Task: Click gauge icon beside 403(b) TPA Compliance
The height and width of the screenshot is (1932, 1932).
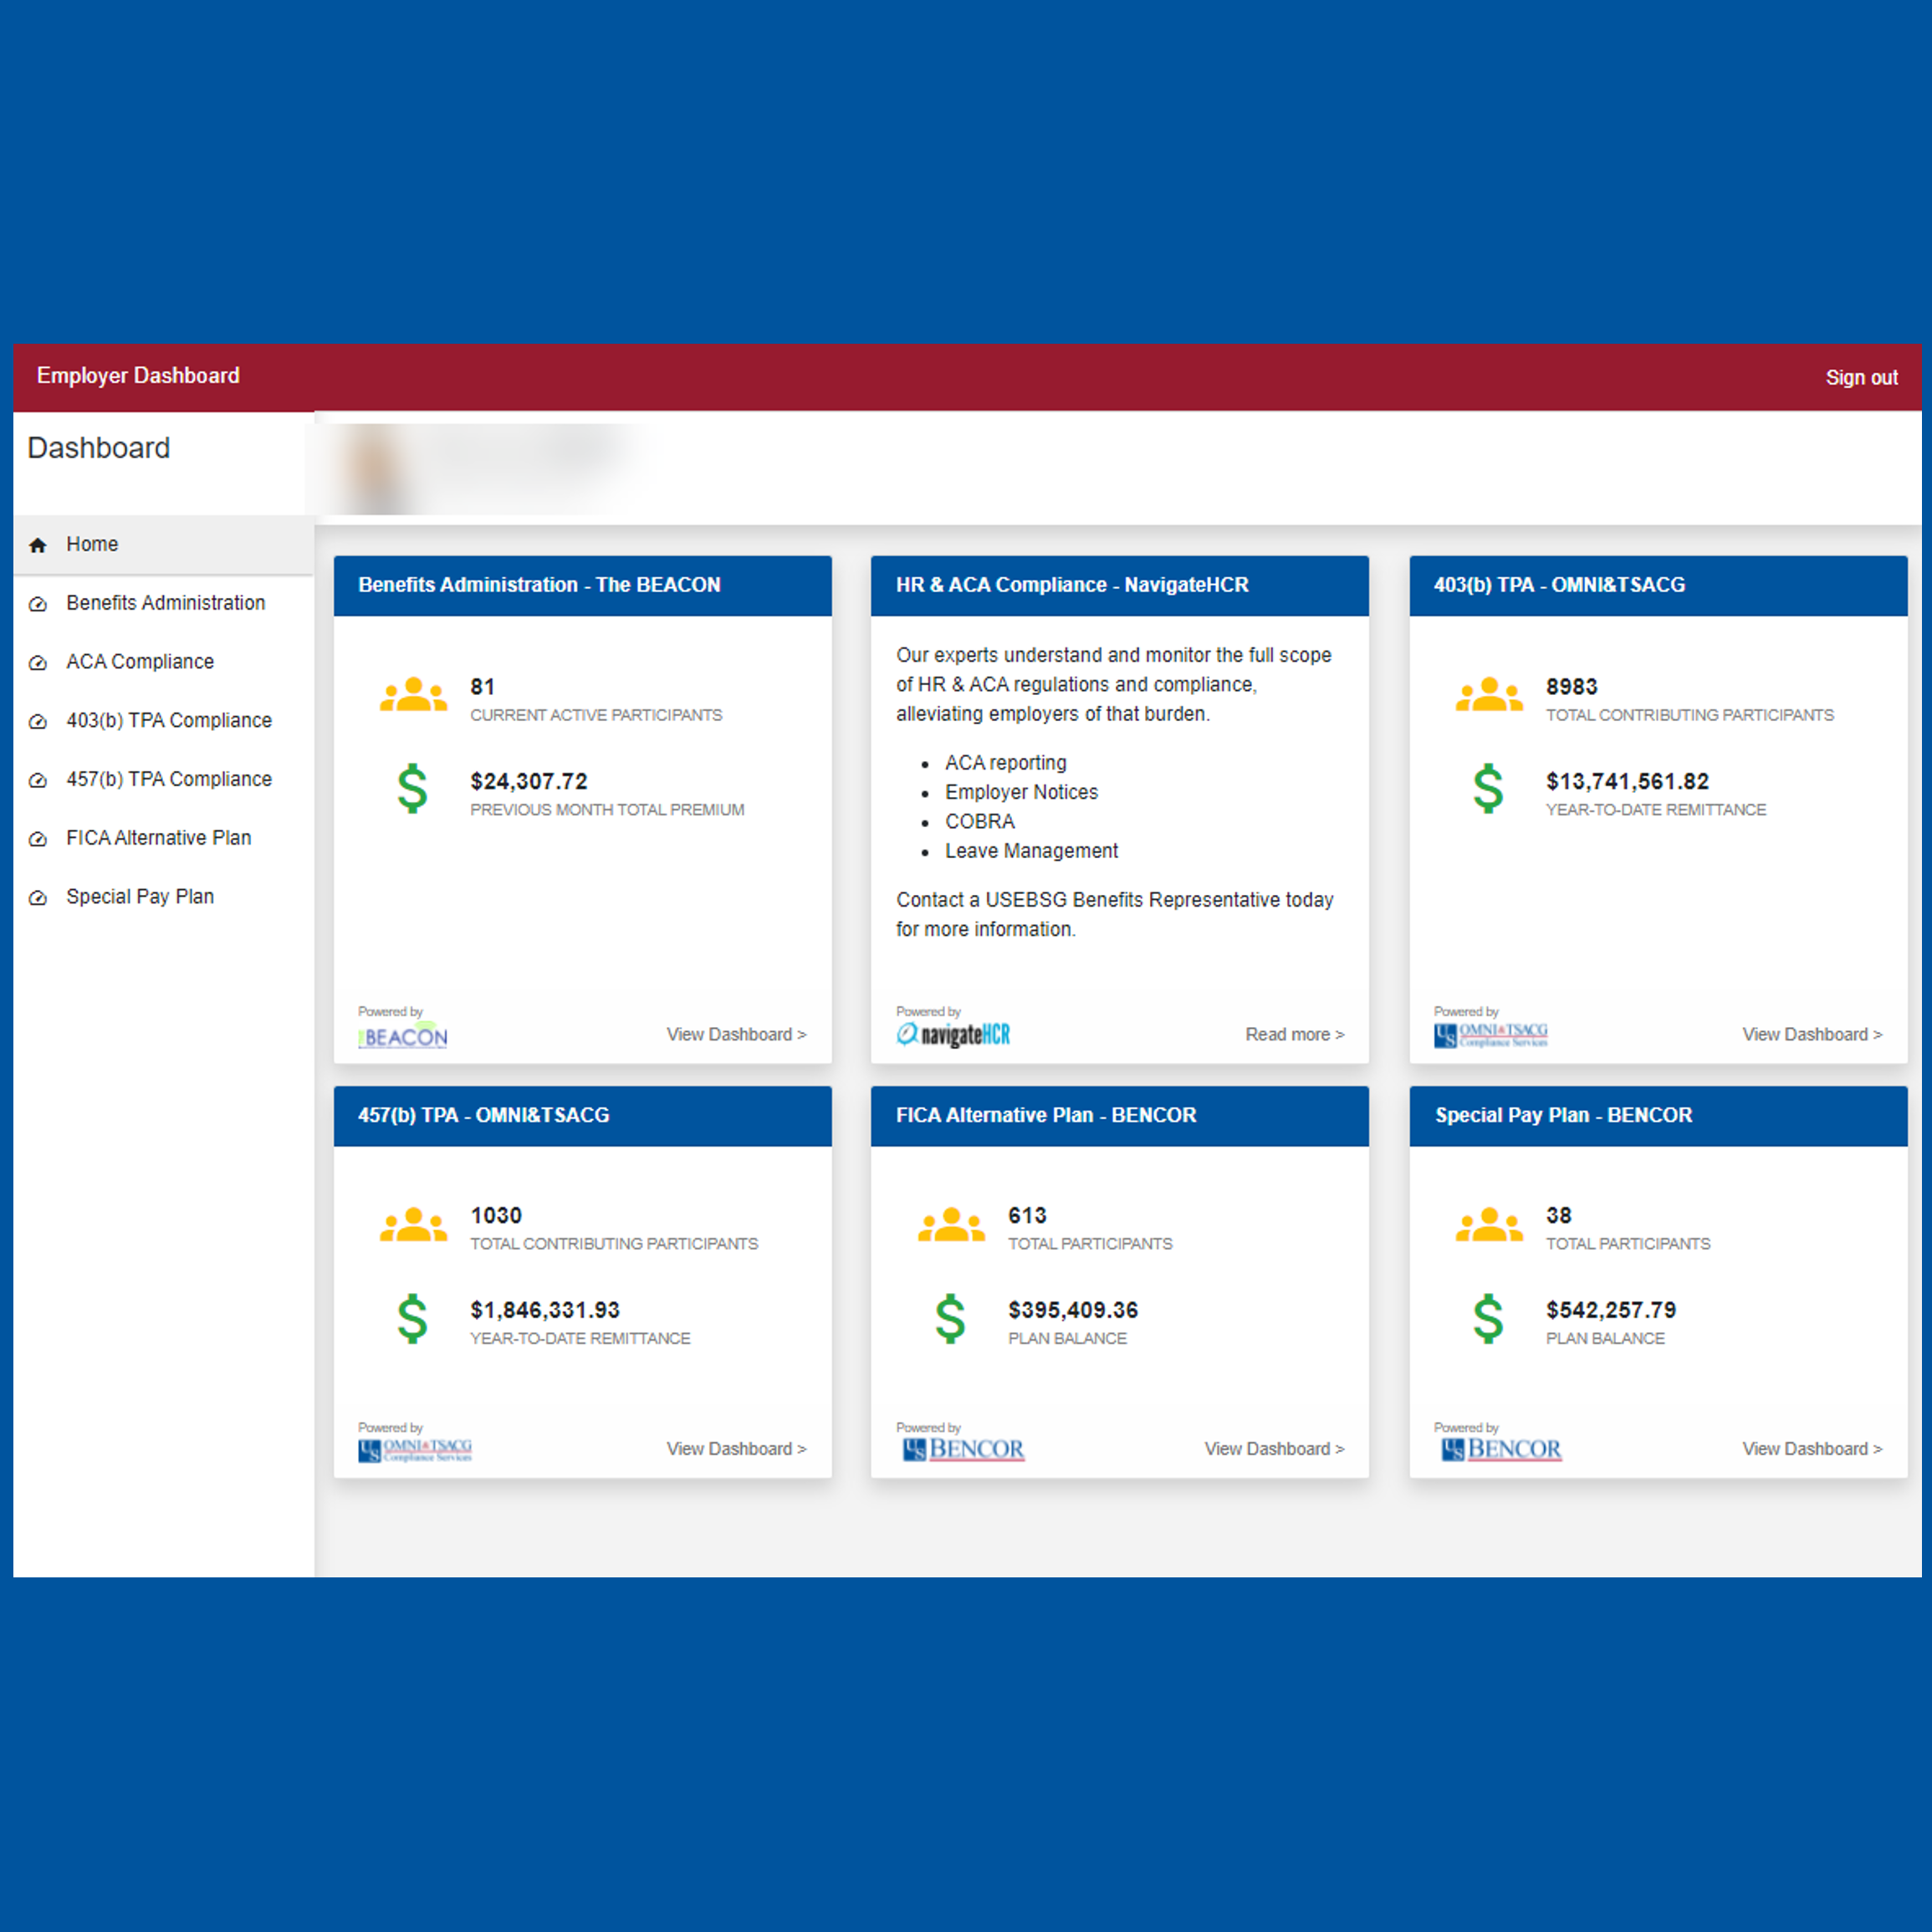Action: [38, 721]
